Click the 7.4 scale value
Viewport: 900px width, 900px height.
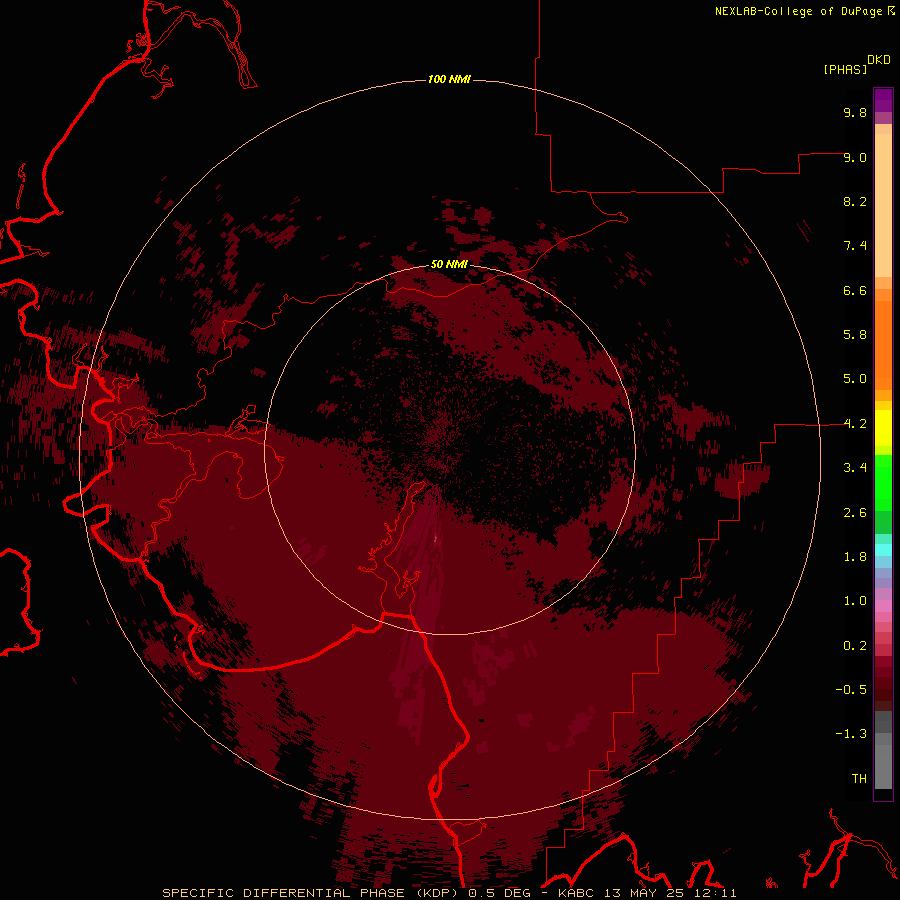click(x=855, y=246)
